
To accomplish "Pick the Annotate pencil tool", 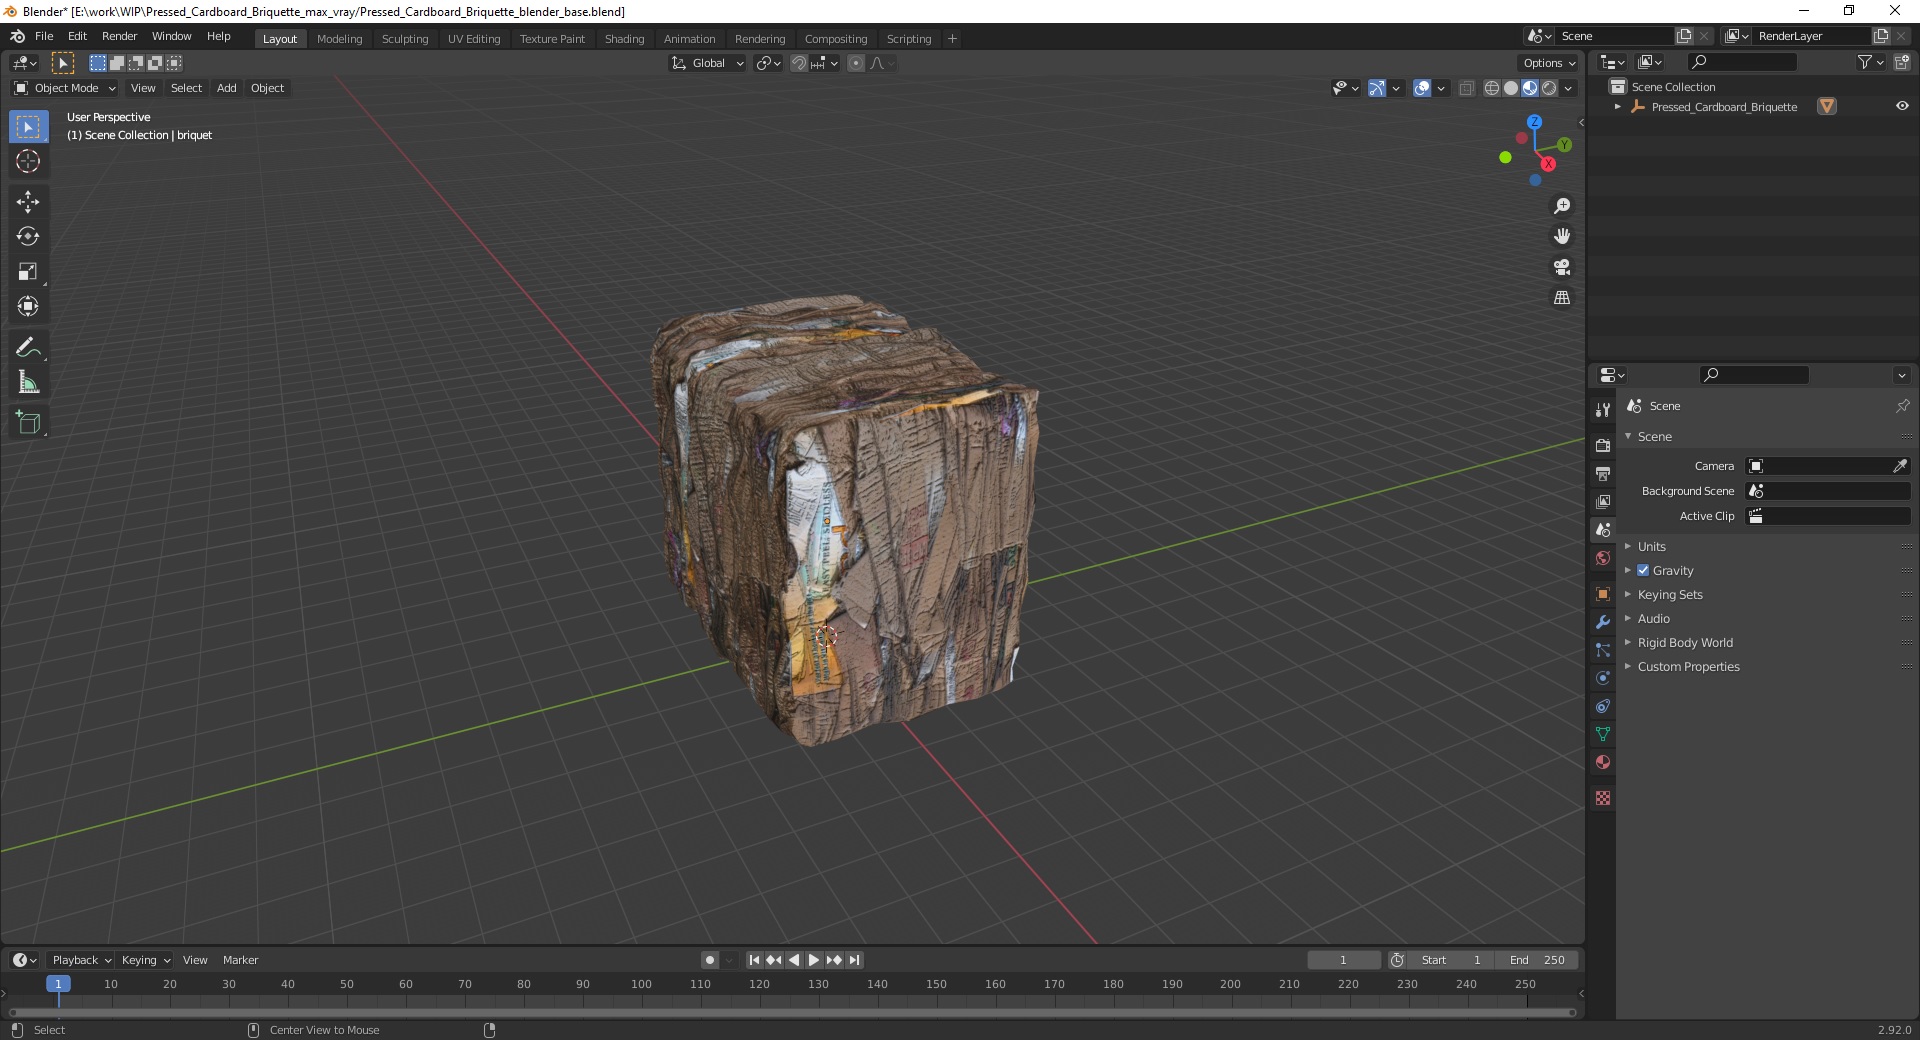I will pos(28,348).
